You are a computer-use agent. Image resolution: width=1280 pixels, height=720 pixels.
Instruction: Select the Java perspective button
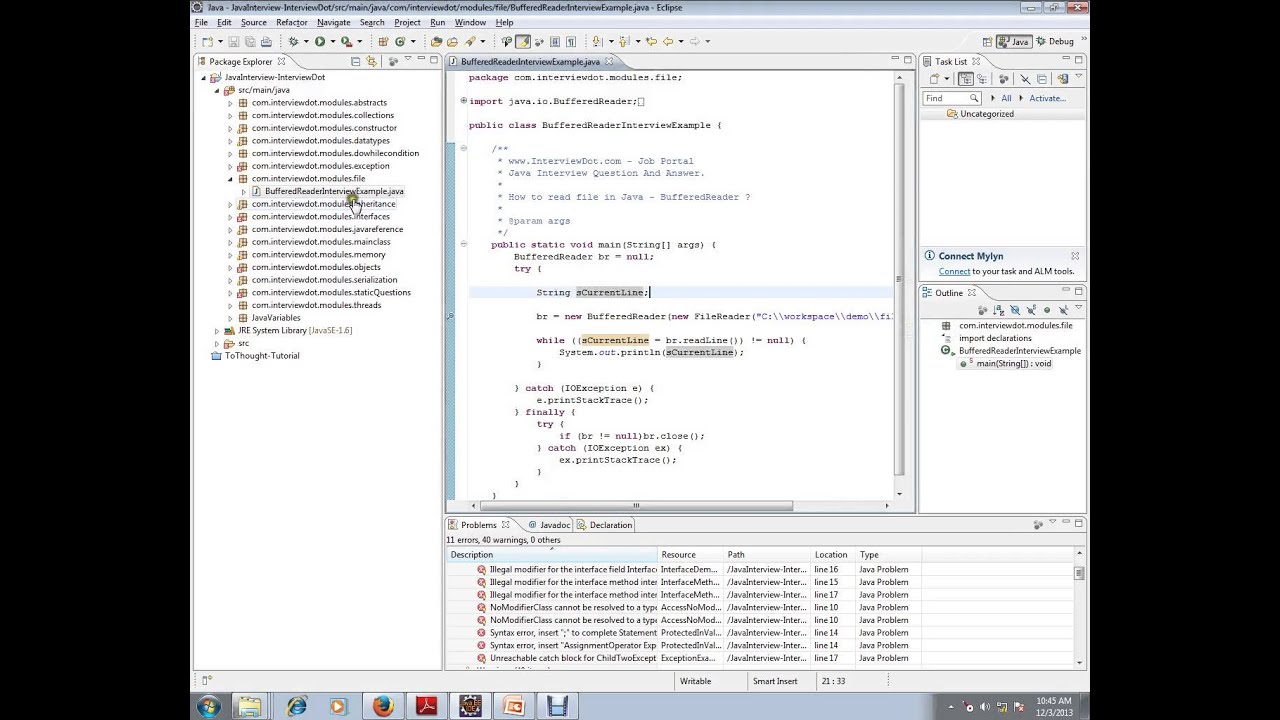pyautogui.click(x=1014, y=41)
